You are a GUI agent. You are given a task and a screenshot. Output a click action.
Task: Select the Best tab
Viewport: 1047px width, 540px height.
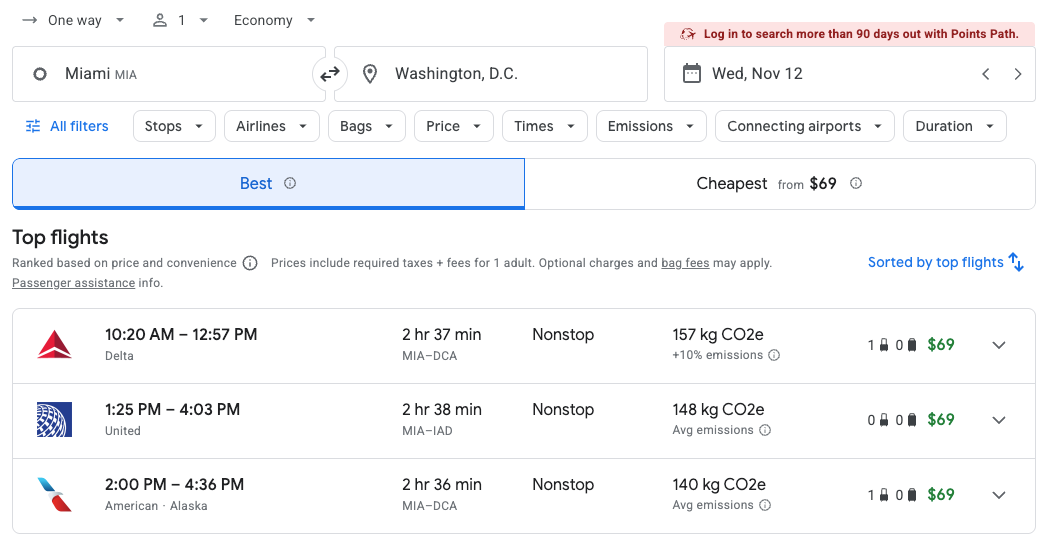pos(268,184)
